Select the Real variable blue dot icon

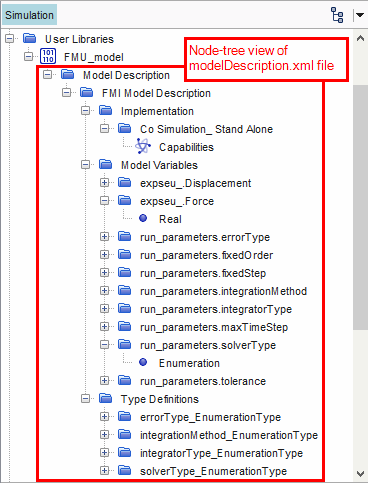143,218
